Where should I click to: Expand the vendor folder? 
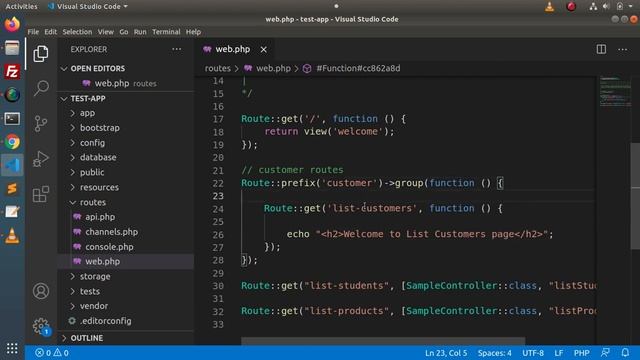point(125,306)
